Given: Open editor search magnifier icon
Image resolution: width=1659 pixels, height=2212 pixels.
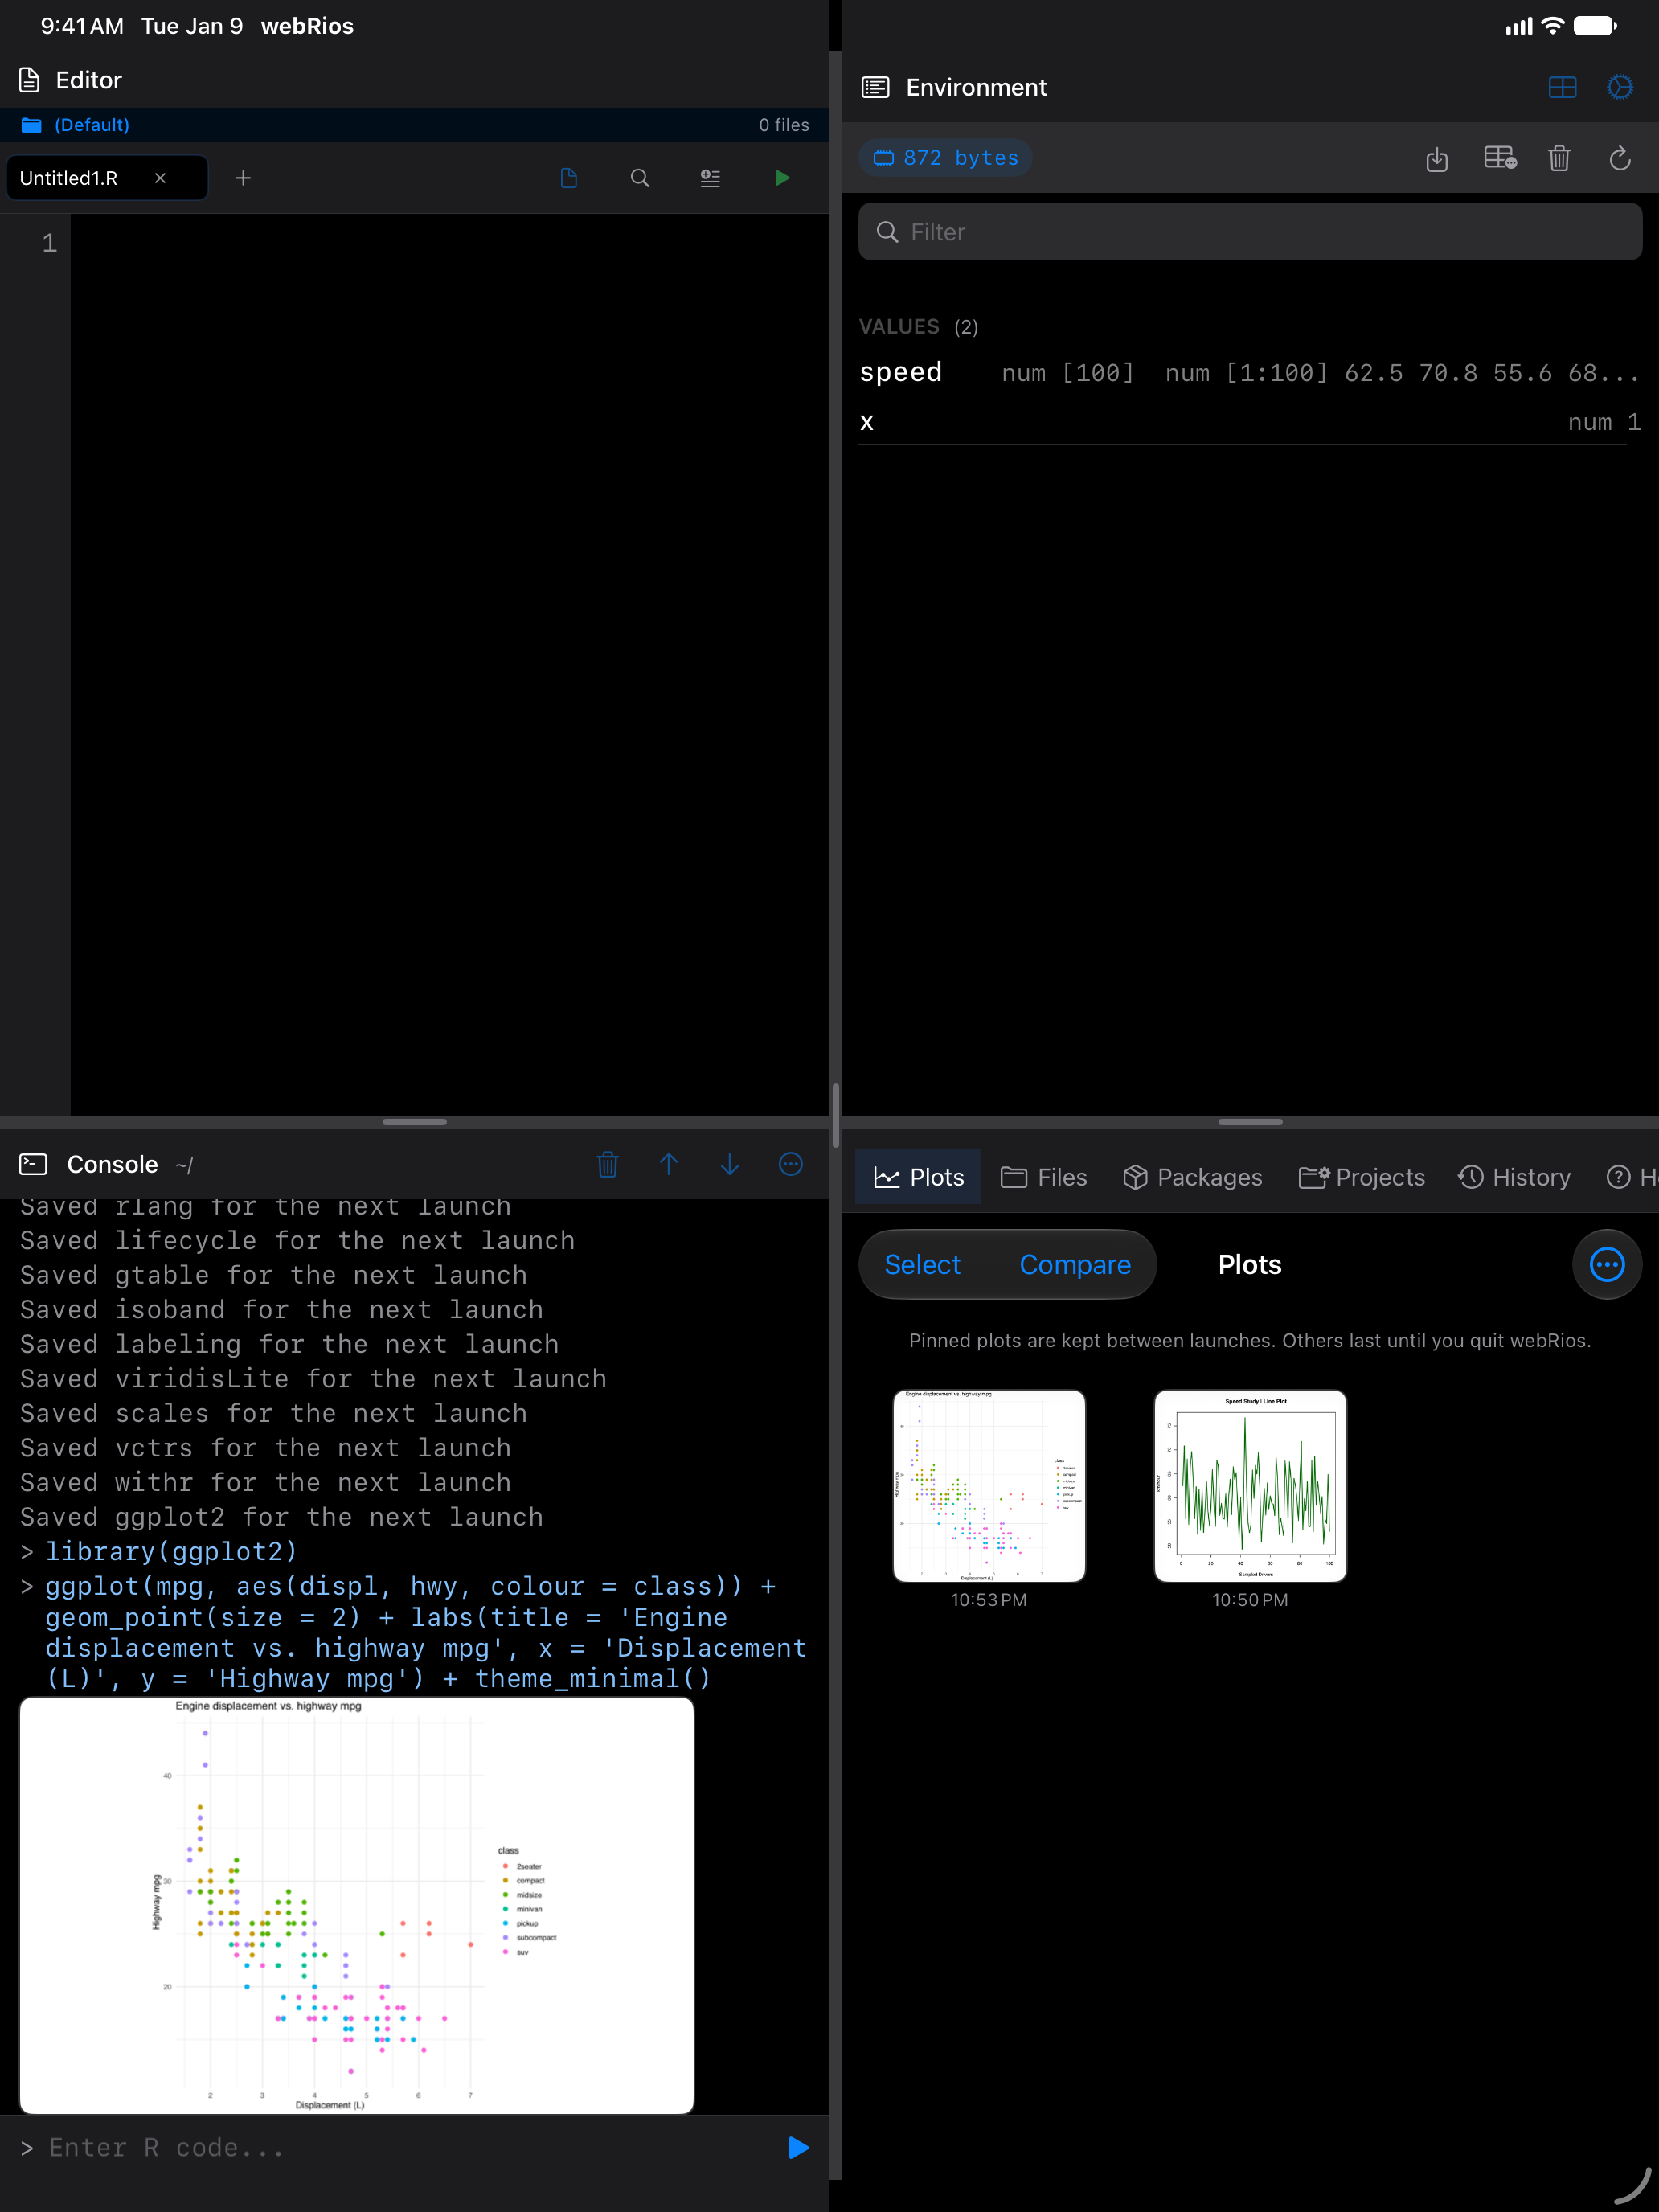Looking at the screenshot, I should click(640, 178).
